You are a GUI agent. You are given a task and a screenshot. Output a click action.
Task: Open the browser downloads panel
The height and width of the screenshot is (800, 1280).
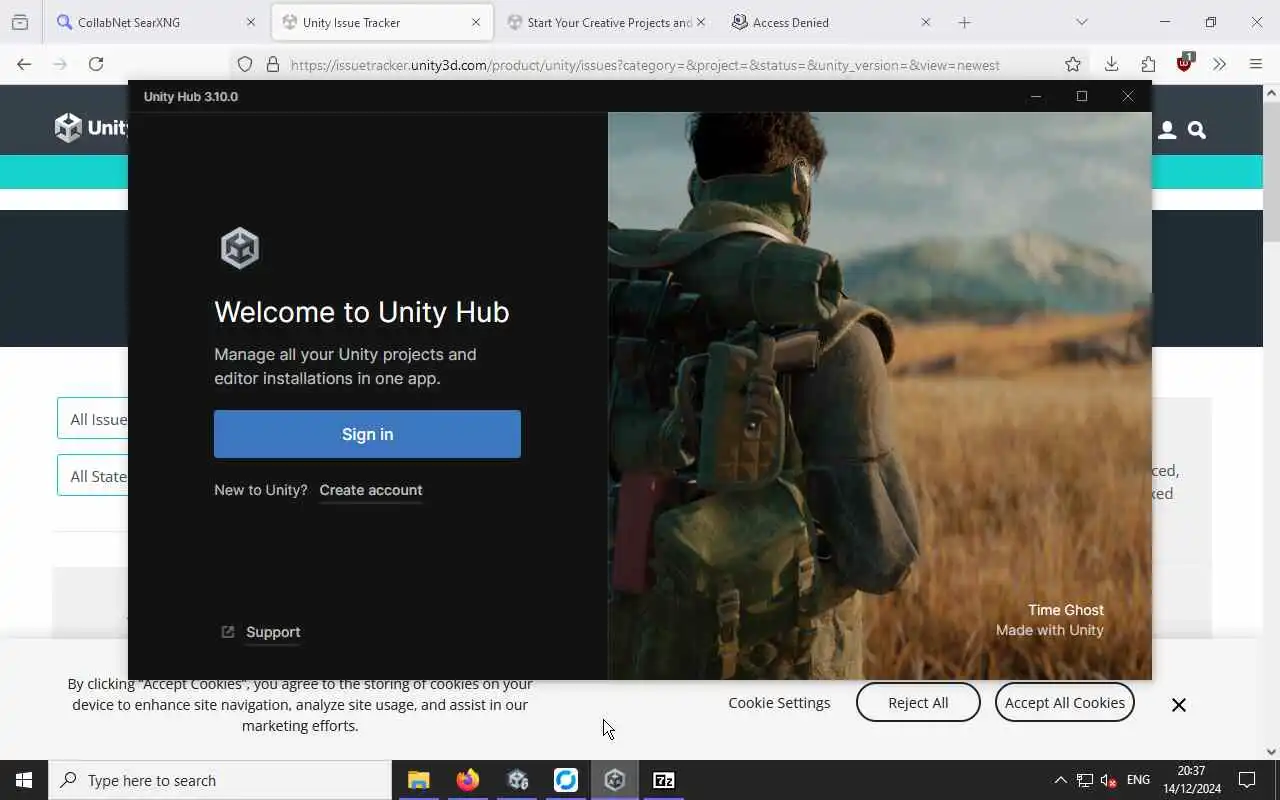pos(1111,64)
